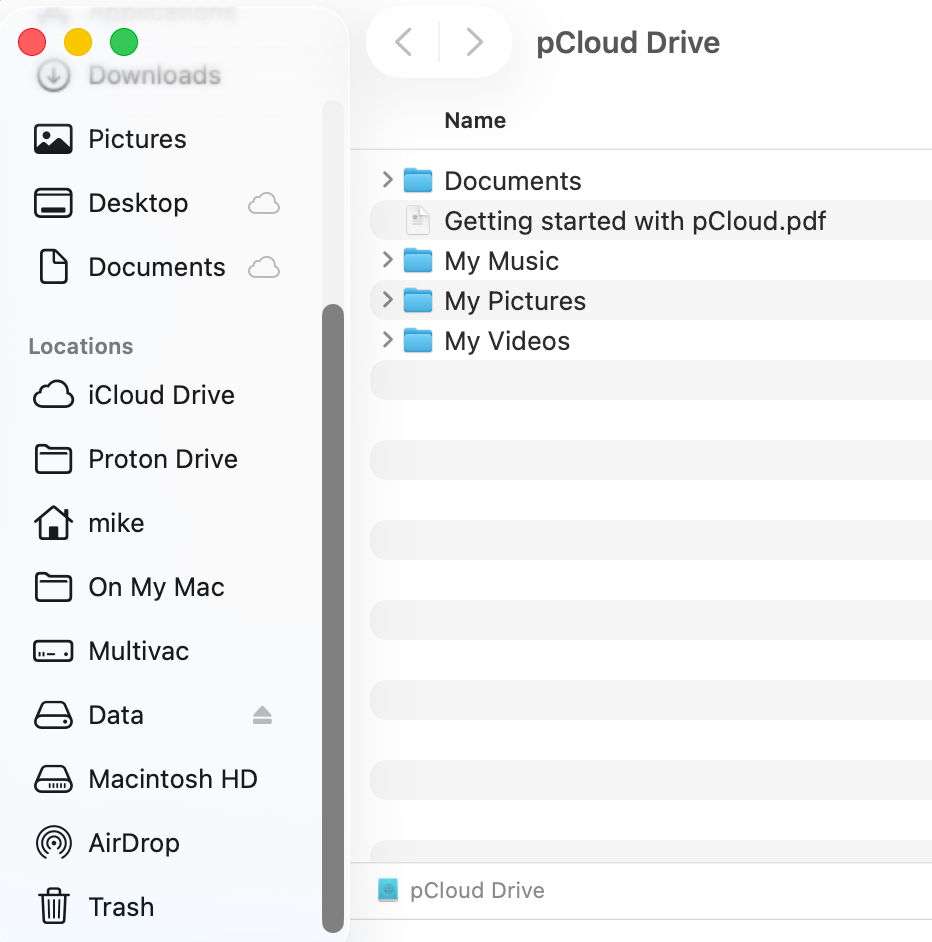Expand the My Music folder chevron
The width and height of the screenshot is (932, 942).
point(388,260)
